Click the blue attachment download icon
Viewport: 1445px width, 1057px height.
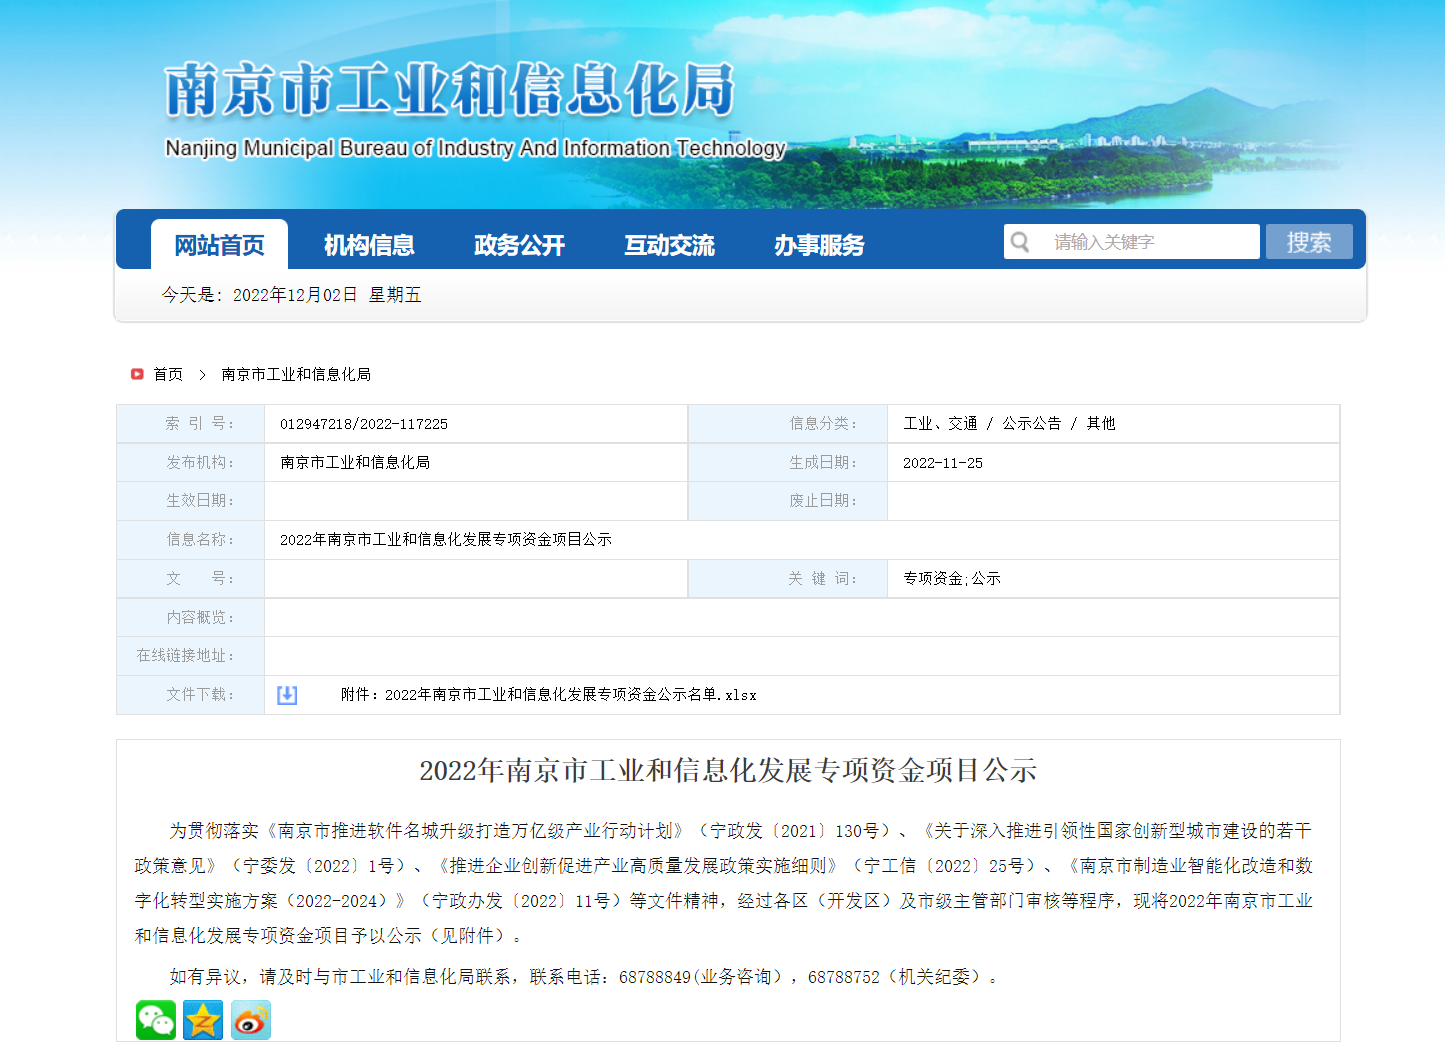click(x=287, y=695)
